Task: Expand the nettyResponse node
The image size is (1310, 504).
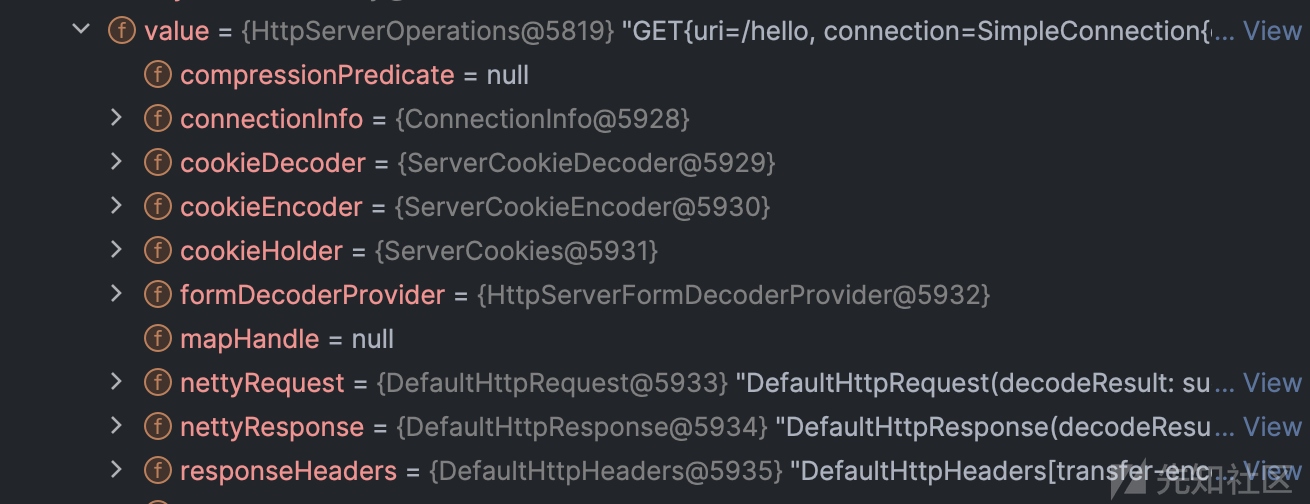Action: click(x=116, y=426)
